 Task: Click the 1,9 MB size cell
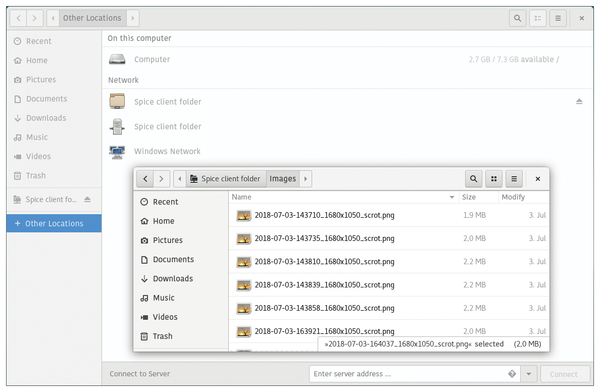click(474, 215)
